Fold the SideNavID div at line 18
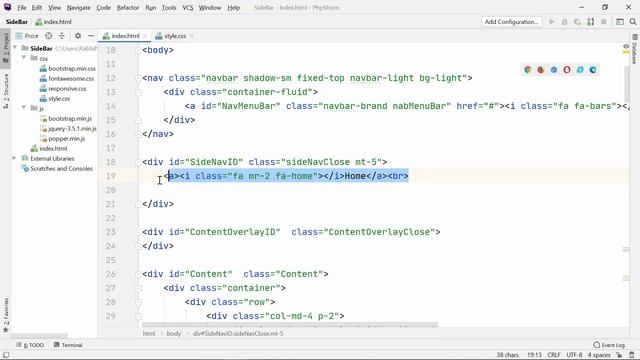This screenshot has width=640, height=360. tap(138, 162)
